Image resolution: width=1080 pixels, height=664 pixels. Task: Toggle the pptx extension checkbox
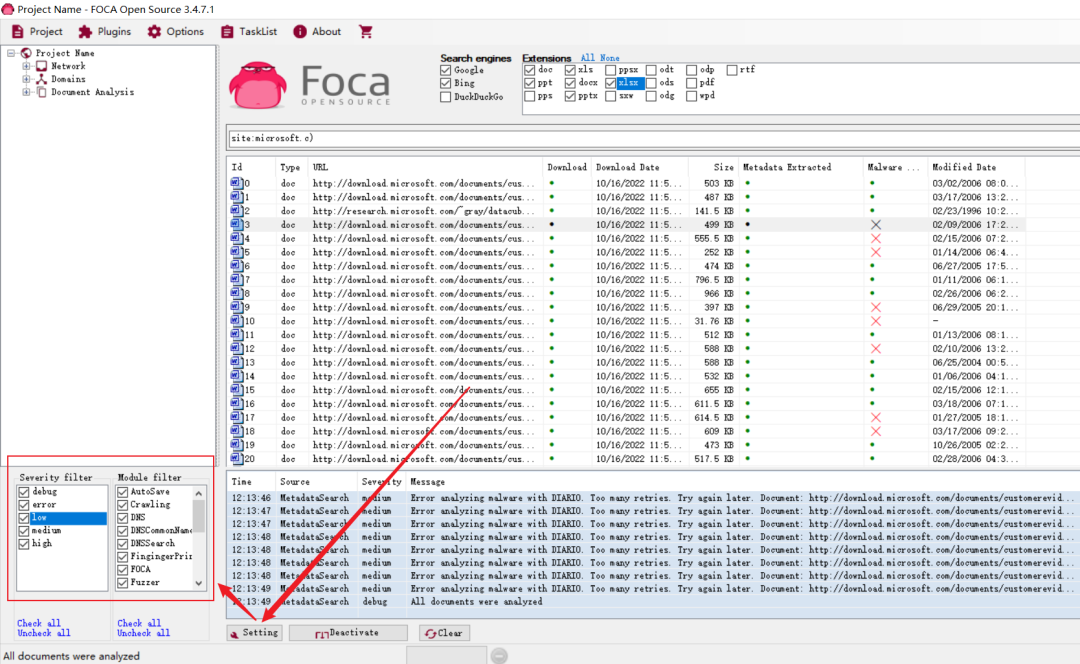point(570,96)
